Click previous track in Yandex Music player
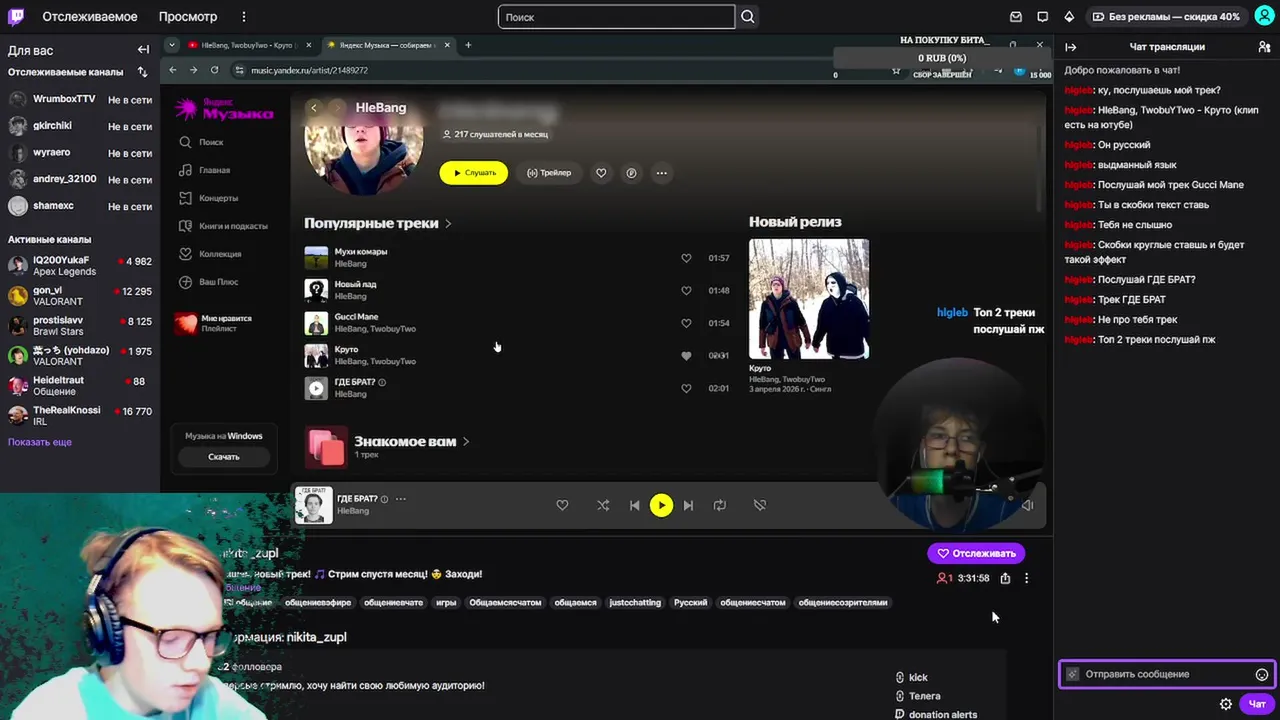Image resolution: width=1280 pixels, height=720 pixels. 634,506
